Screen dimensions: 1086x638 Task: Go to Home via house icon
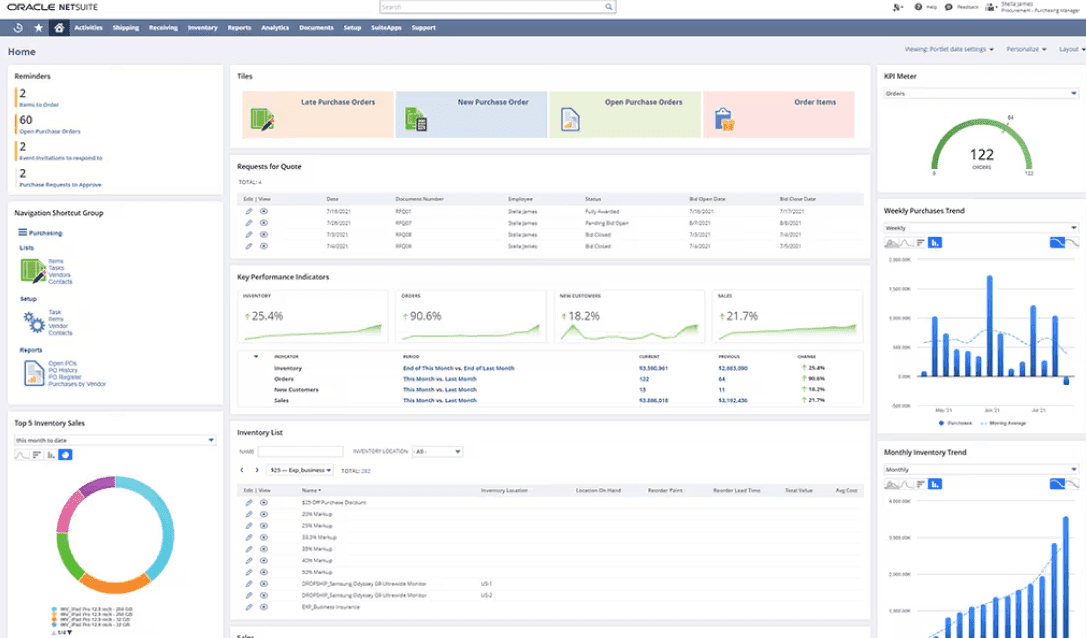click(59, 27)
